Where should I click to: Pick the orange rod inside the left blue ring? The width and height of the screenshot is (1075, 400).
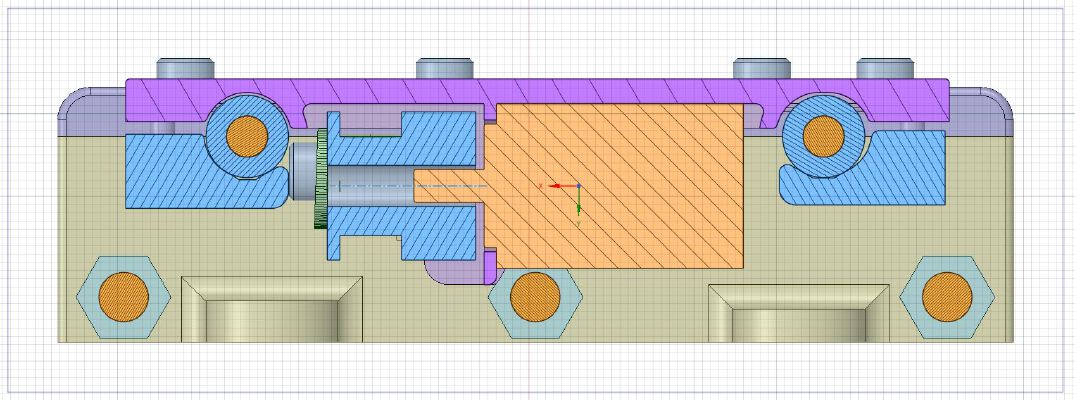[247, 136]
